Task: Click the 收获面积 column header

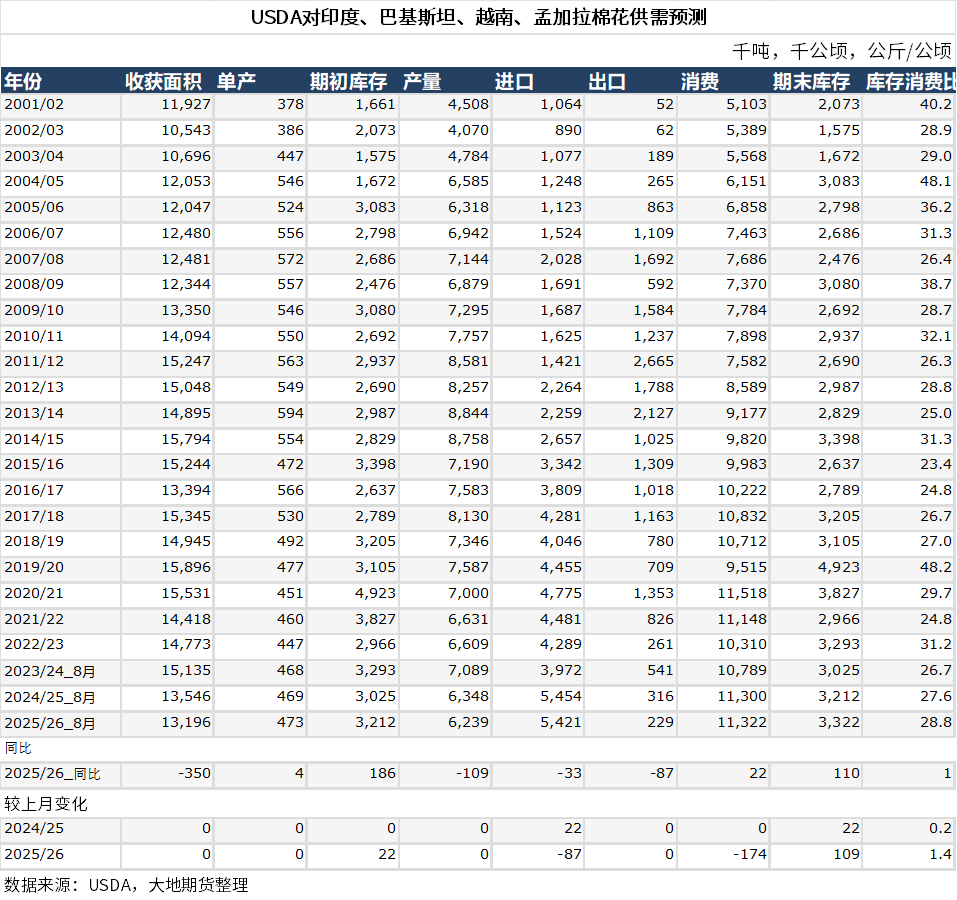Action: pyautogui.click(x=163, y=81)
